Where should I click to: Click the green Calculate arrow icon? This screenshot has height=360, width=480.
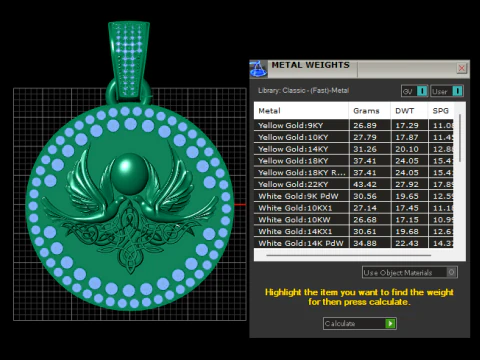click(x=390, y=323)
